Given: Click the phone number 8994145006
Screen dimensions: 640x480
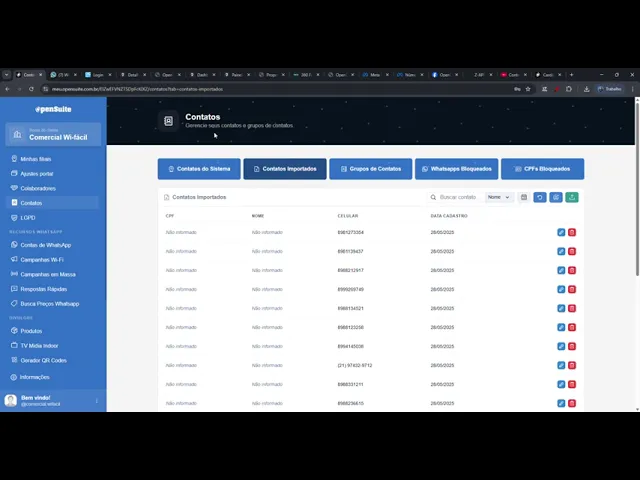Looking at the screenshot, I should [x=351, y=346].
